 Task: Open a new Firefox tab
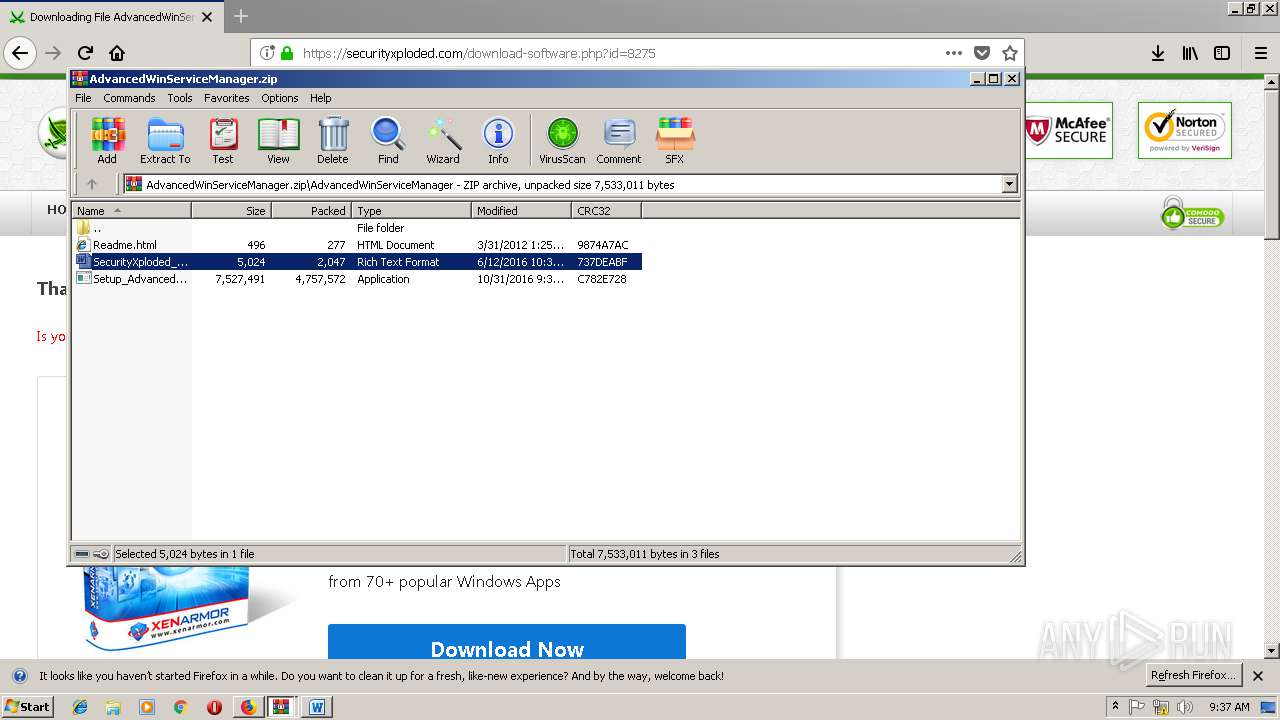click(x=240, y=17)
